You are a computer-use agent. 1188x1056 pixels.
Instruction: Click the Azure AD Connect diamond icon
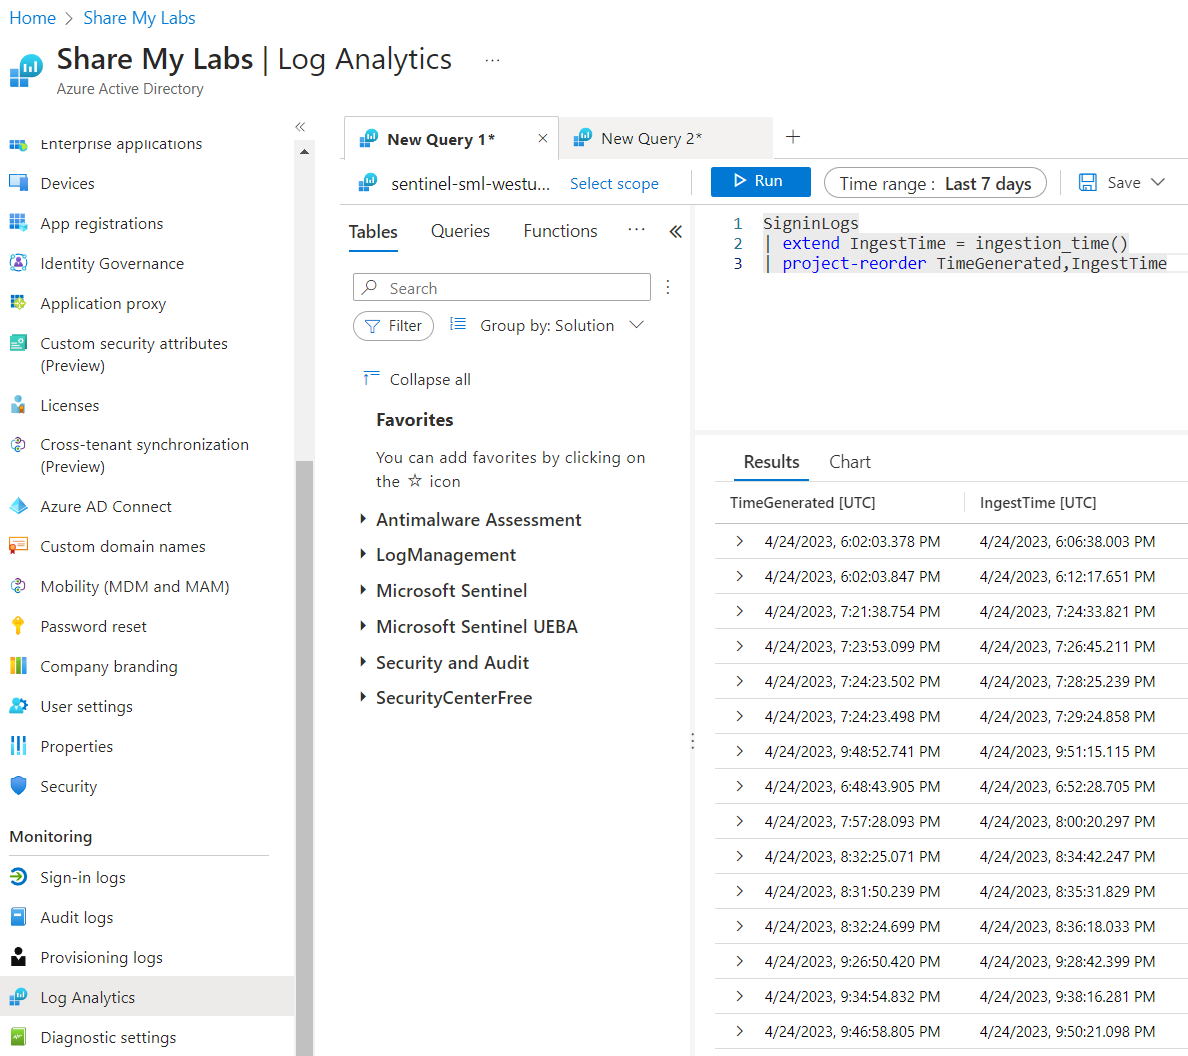pos(18,506)
